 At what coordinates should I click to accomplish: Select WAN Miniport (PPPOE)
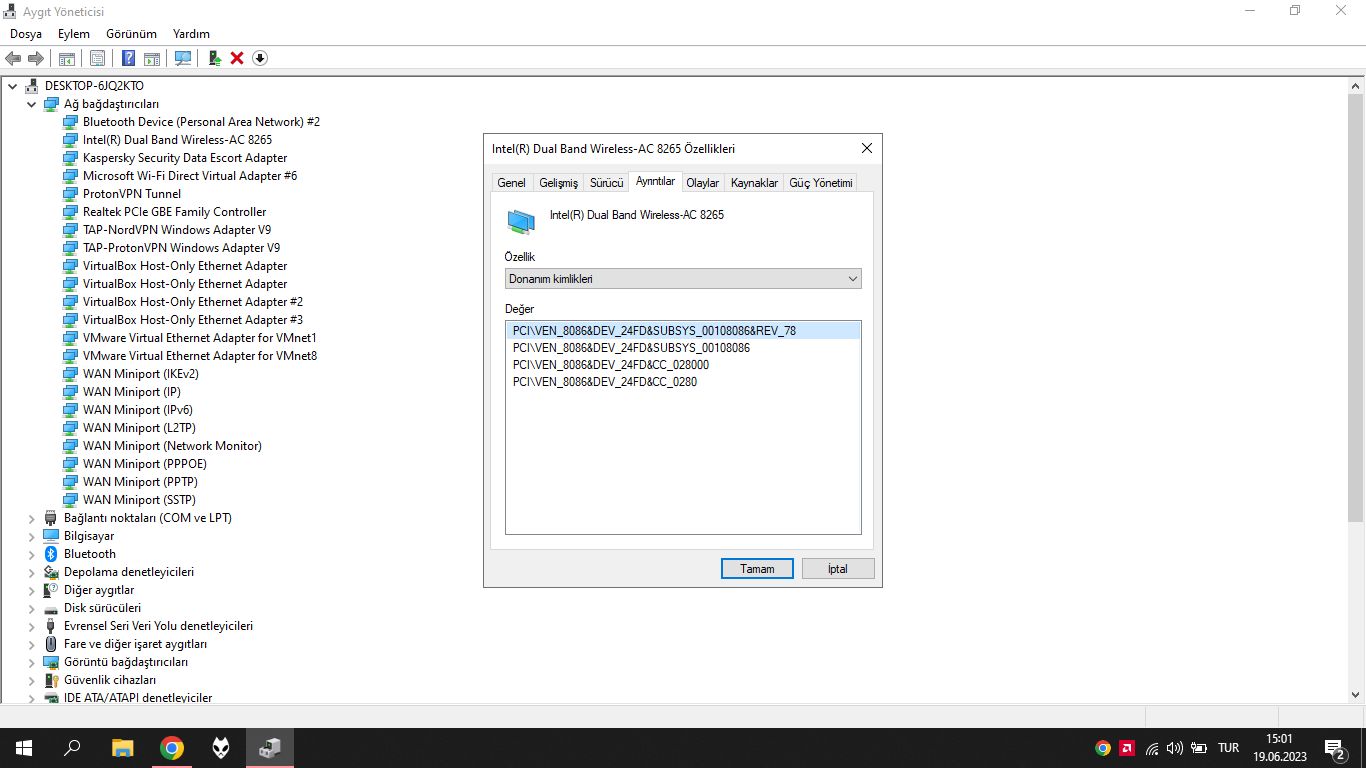pyautogui.click(x=145, y=464)
